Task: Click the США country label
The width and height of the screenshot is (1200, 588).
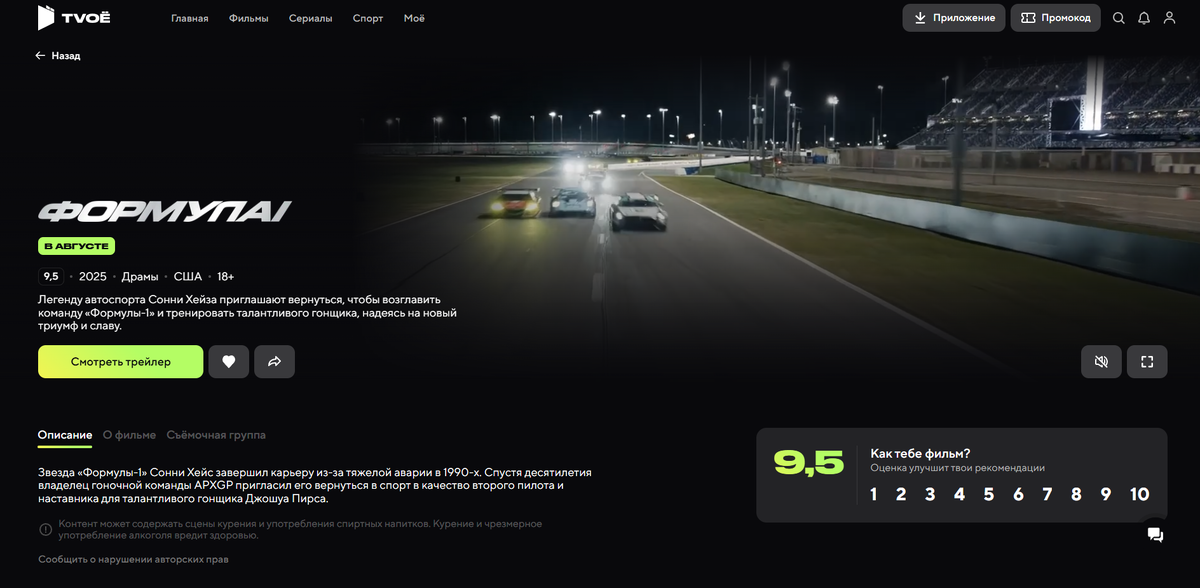Action: tap(188, 276)
